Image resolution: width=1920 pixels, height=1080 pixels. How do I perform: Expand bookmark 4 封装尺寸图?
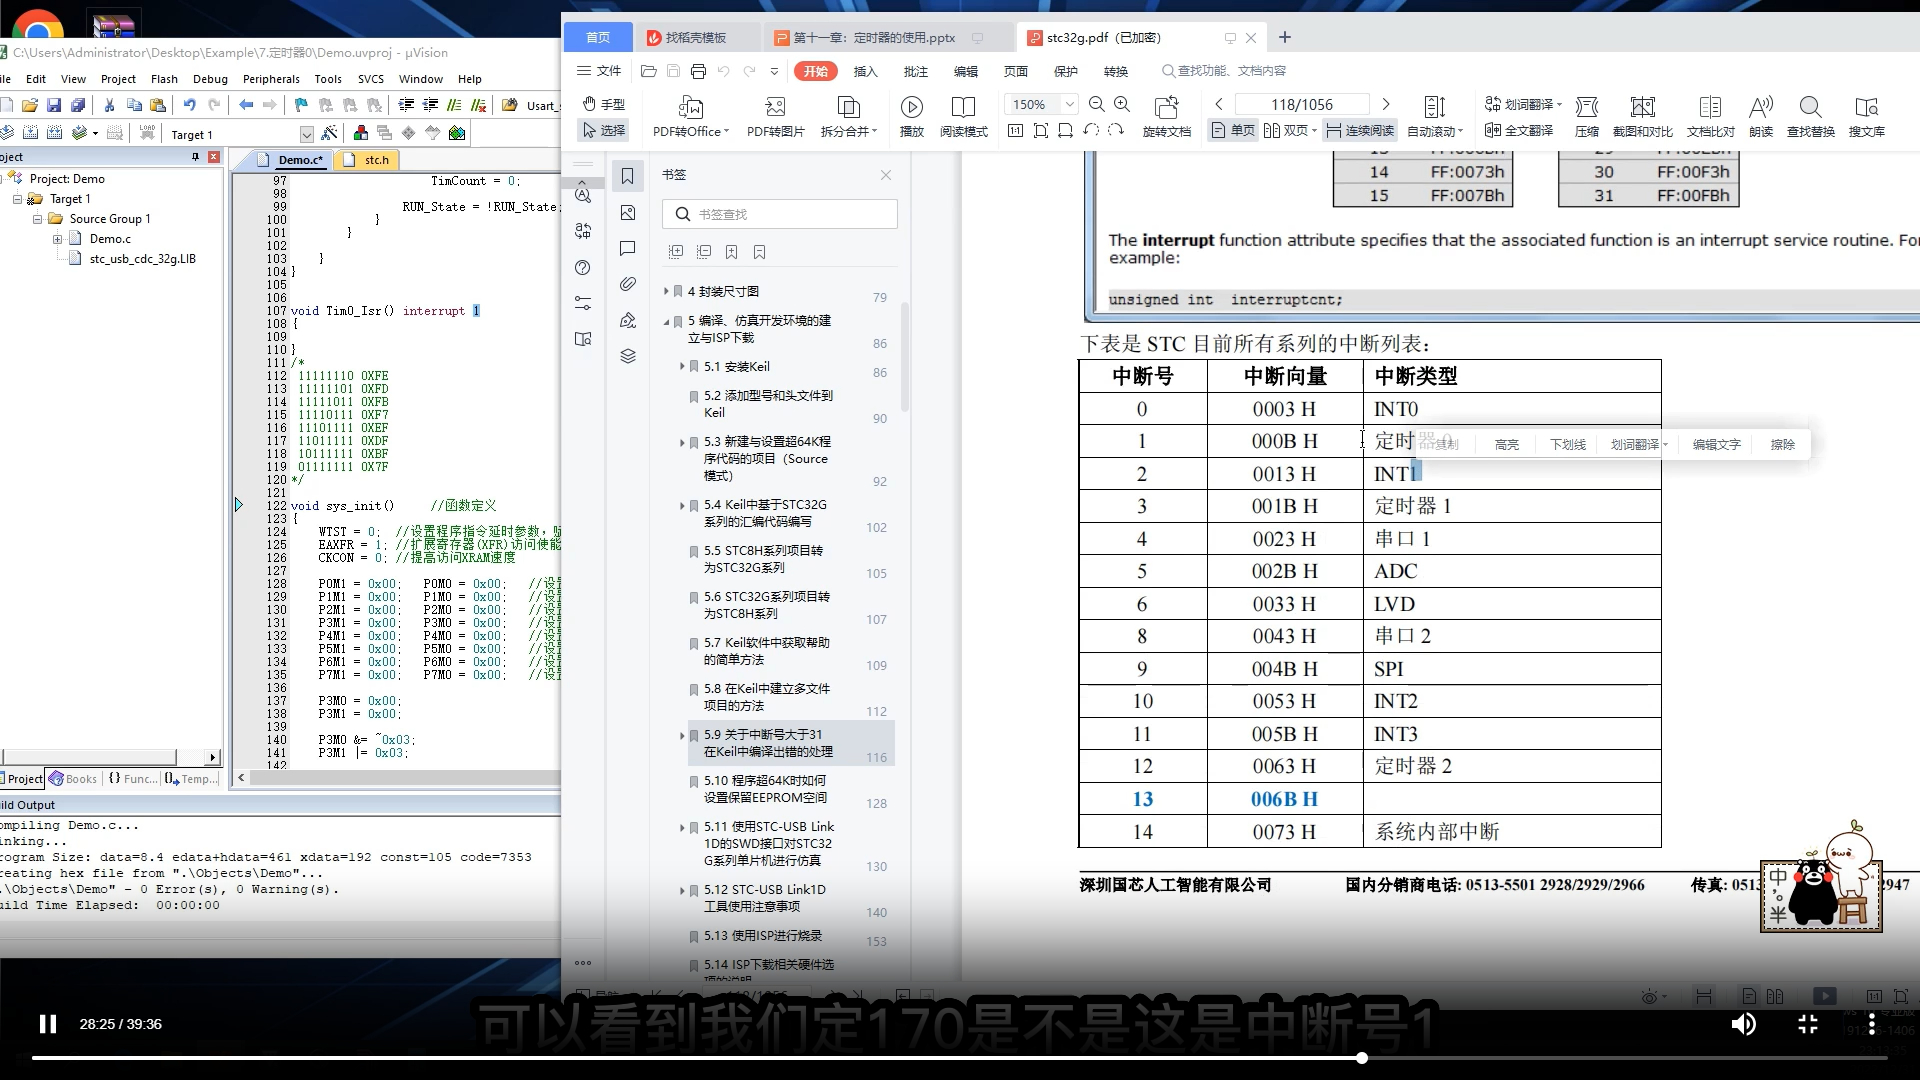click(x=666, y=291)
